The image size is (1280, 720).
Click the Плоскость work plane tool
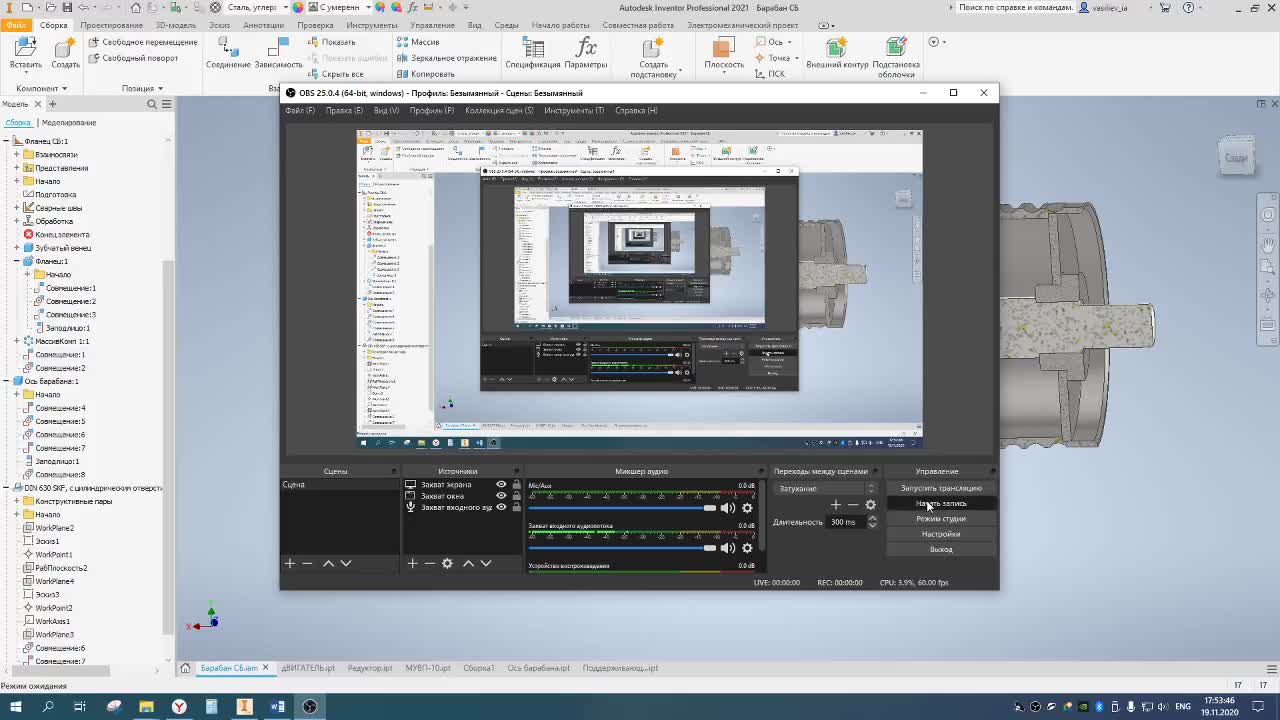pyautogui.click(x=723, y=54)
